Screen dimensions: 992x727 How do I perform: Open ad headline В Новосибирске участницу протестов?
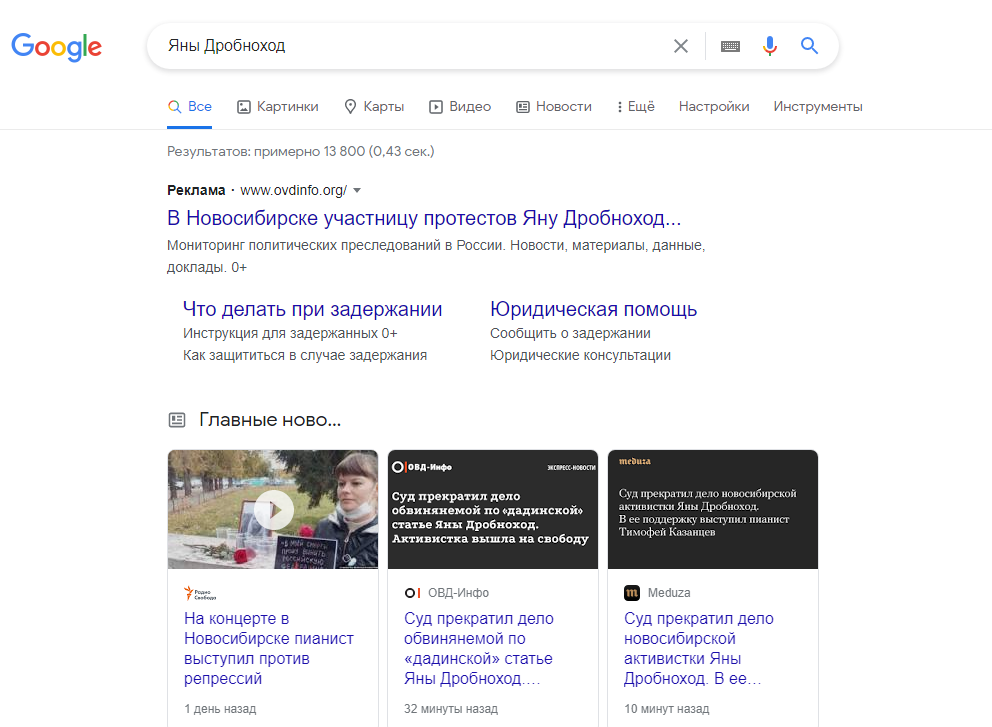424,218
